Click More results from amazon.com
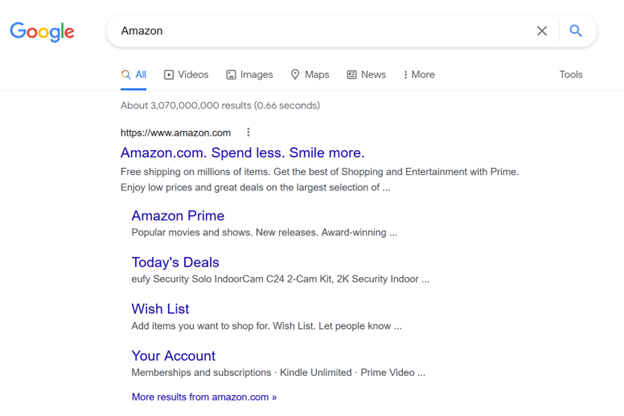Screen dimensions: 624x416 click(x=204, y=397)
